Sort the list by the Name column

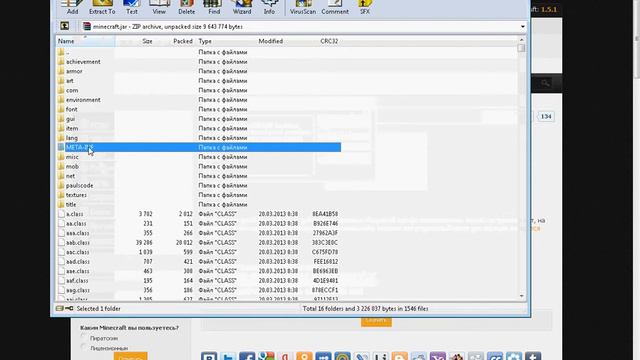[85, 41]
